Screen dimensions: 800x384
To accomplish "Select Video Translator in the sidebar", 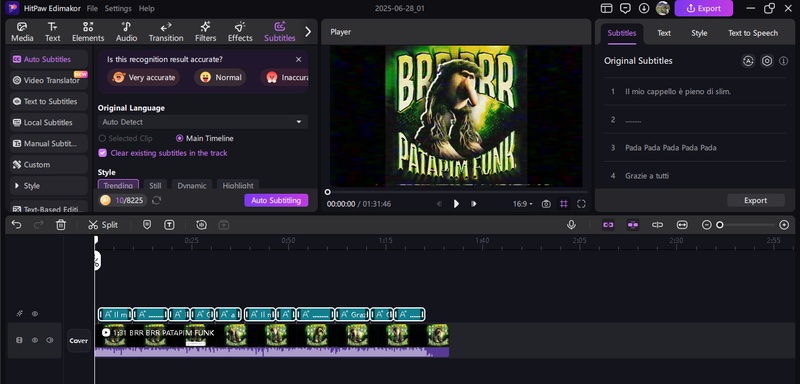I will tap(48, 80).
